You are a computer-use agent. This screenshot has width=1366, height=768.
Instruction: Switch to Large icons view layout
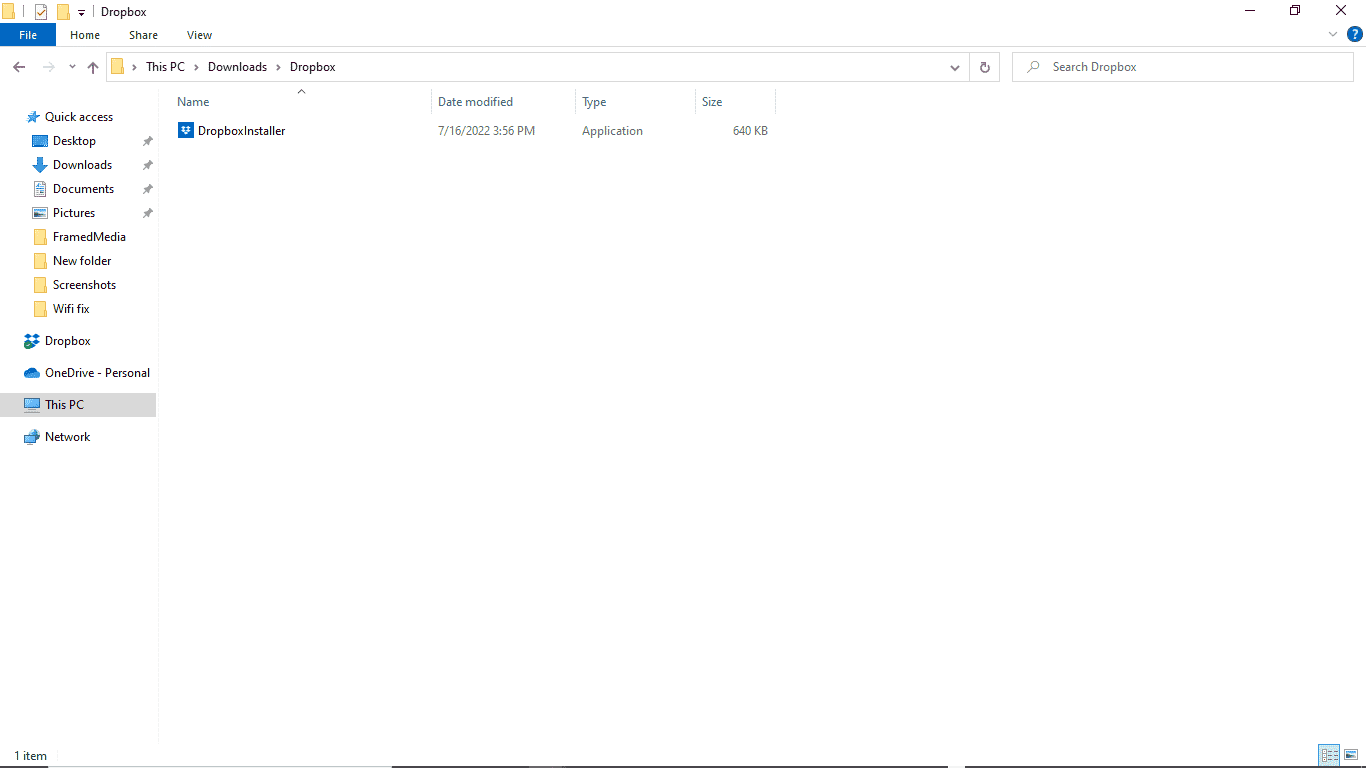[1350, 755]
